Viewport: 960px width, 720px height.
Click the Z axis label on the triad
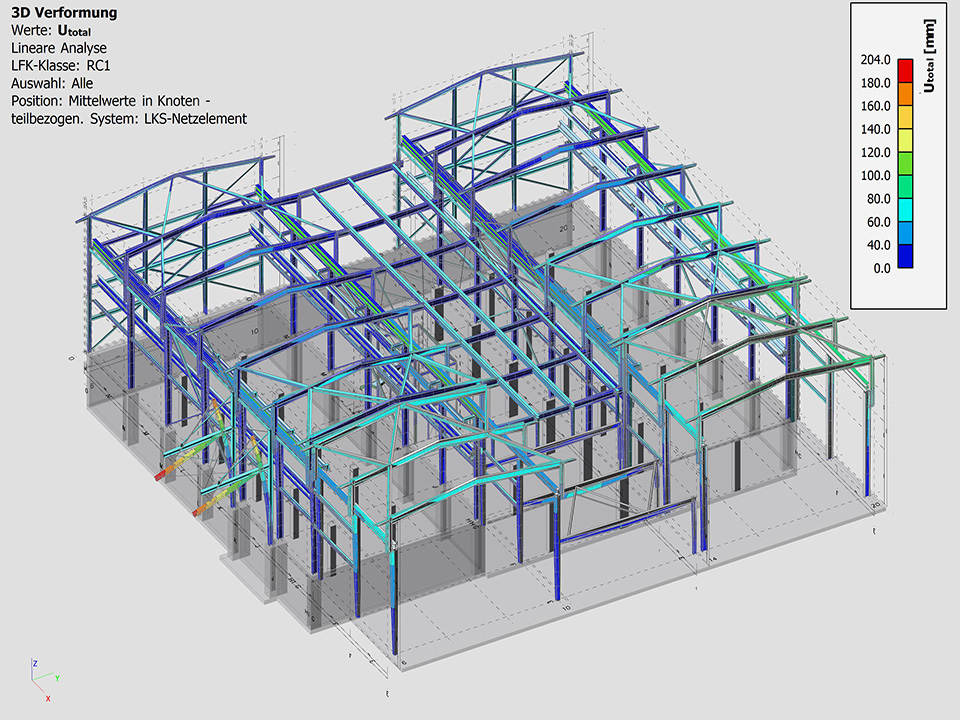pyautogui.click(x=35, y=663)
